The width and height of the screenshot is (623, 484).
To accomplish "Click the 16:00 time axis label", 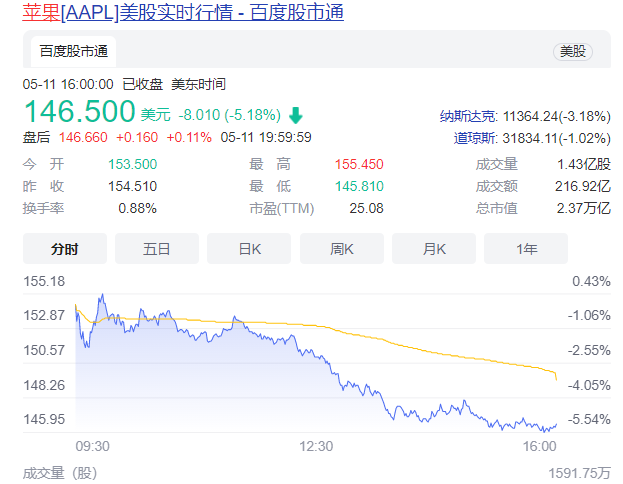I will [x=540, y=446].
